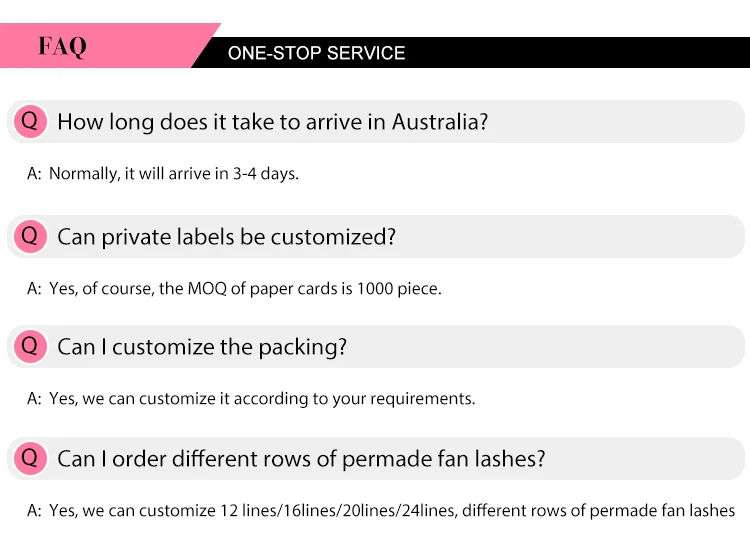750x543 pixels.
Task: Click the pink FAQ header label
Action: (62, 46)
